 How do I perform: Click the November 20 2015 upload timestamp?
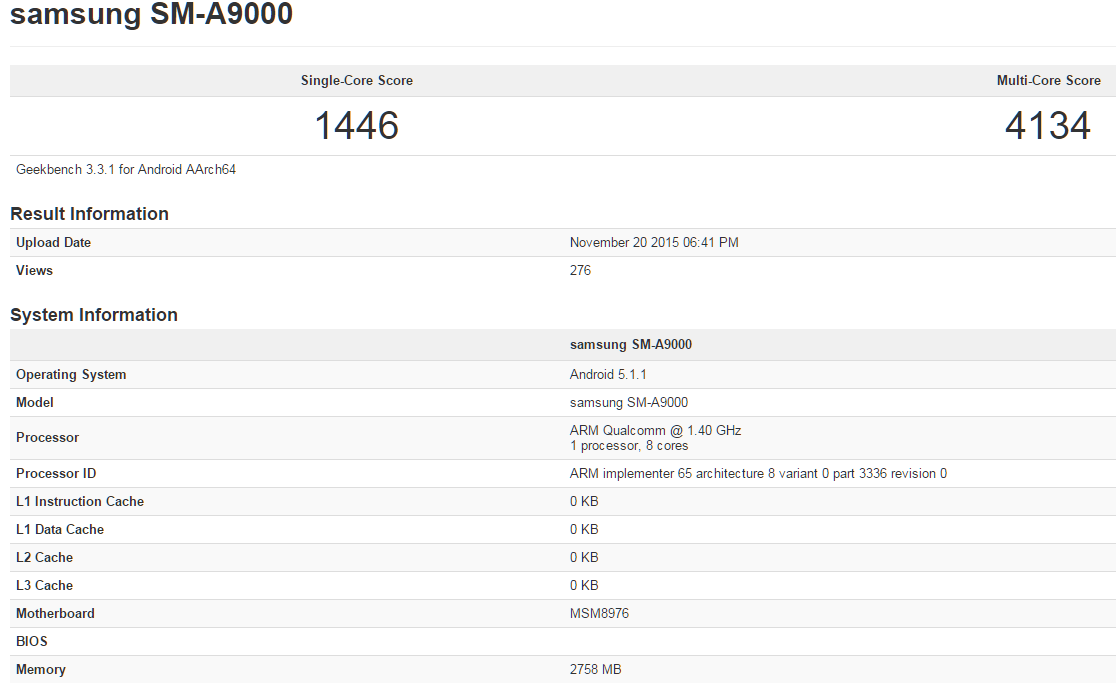point(652,242)
